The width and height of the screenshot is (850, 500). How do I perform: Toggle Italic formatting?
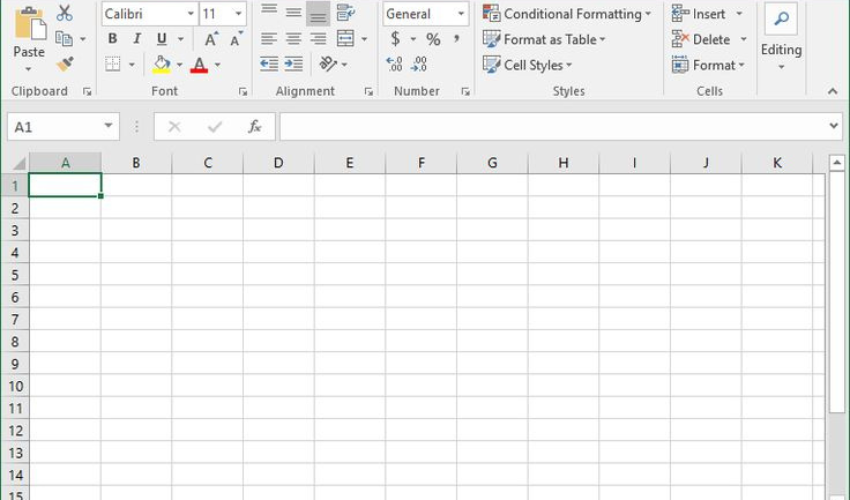pyautogui.click(x=136, y=39)
